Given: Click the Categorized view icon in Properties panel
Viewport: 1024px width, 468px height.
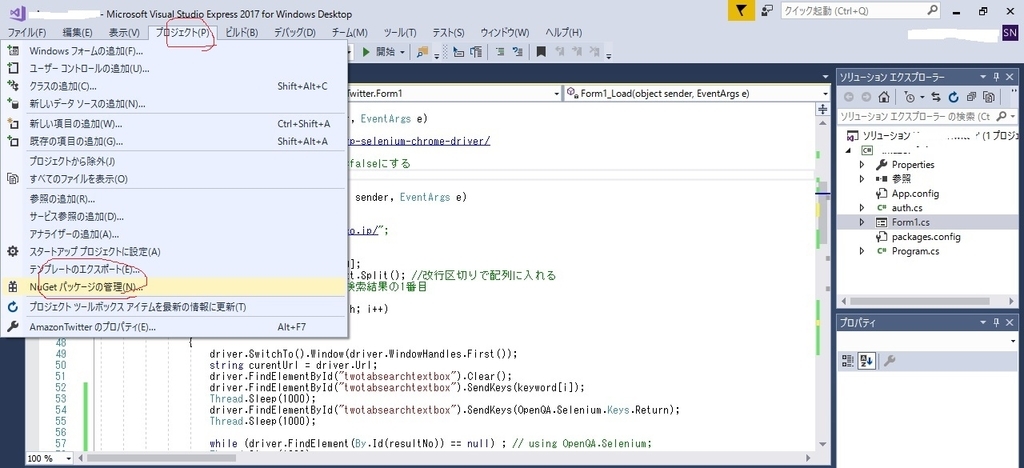Looking at the screenshot, I should (x=848, y=360).
